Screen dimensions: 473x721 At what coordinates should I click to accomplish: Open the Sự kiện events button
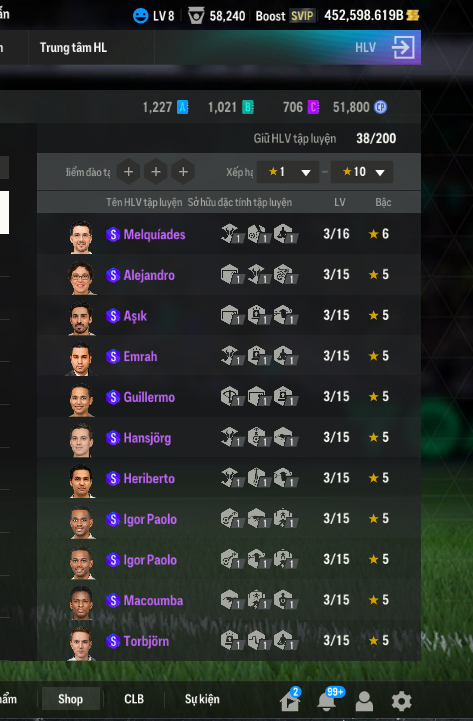(202, 699)
